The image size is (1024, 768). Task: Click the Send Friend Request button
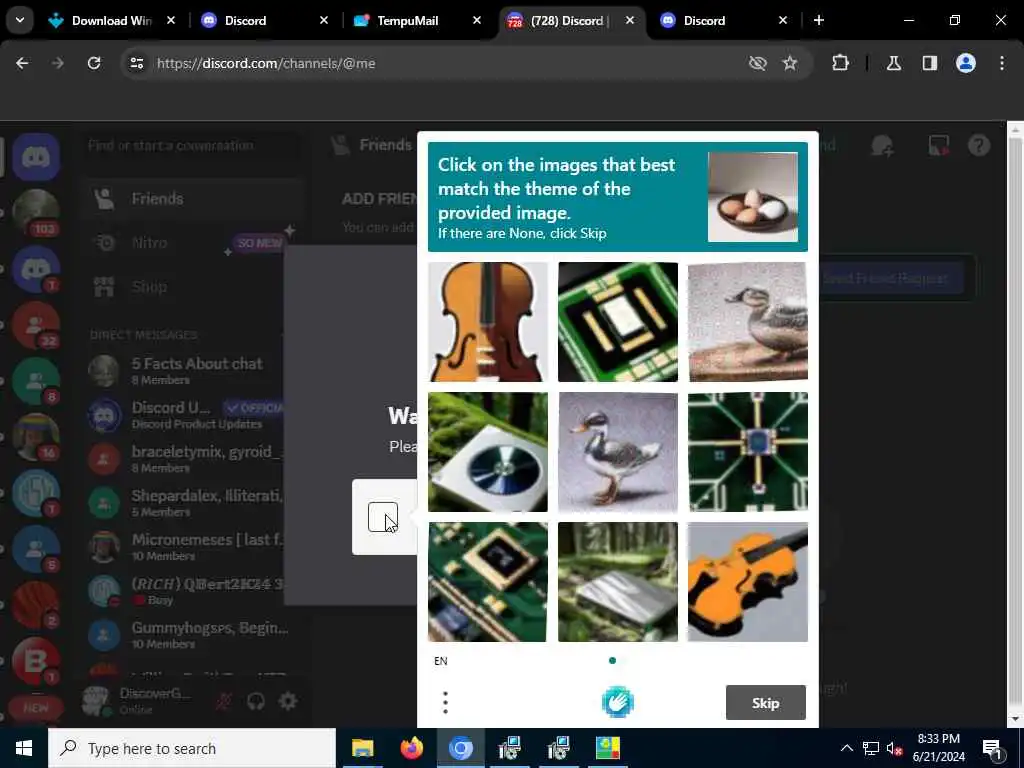[x=891, y=279]
